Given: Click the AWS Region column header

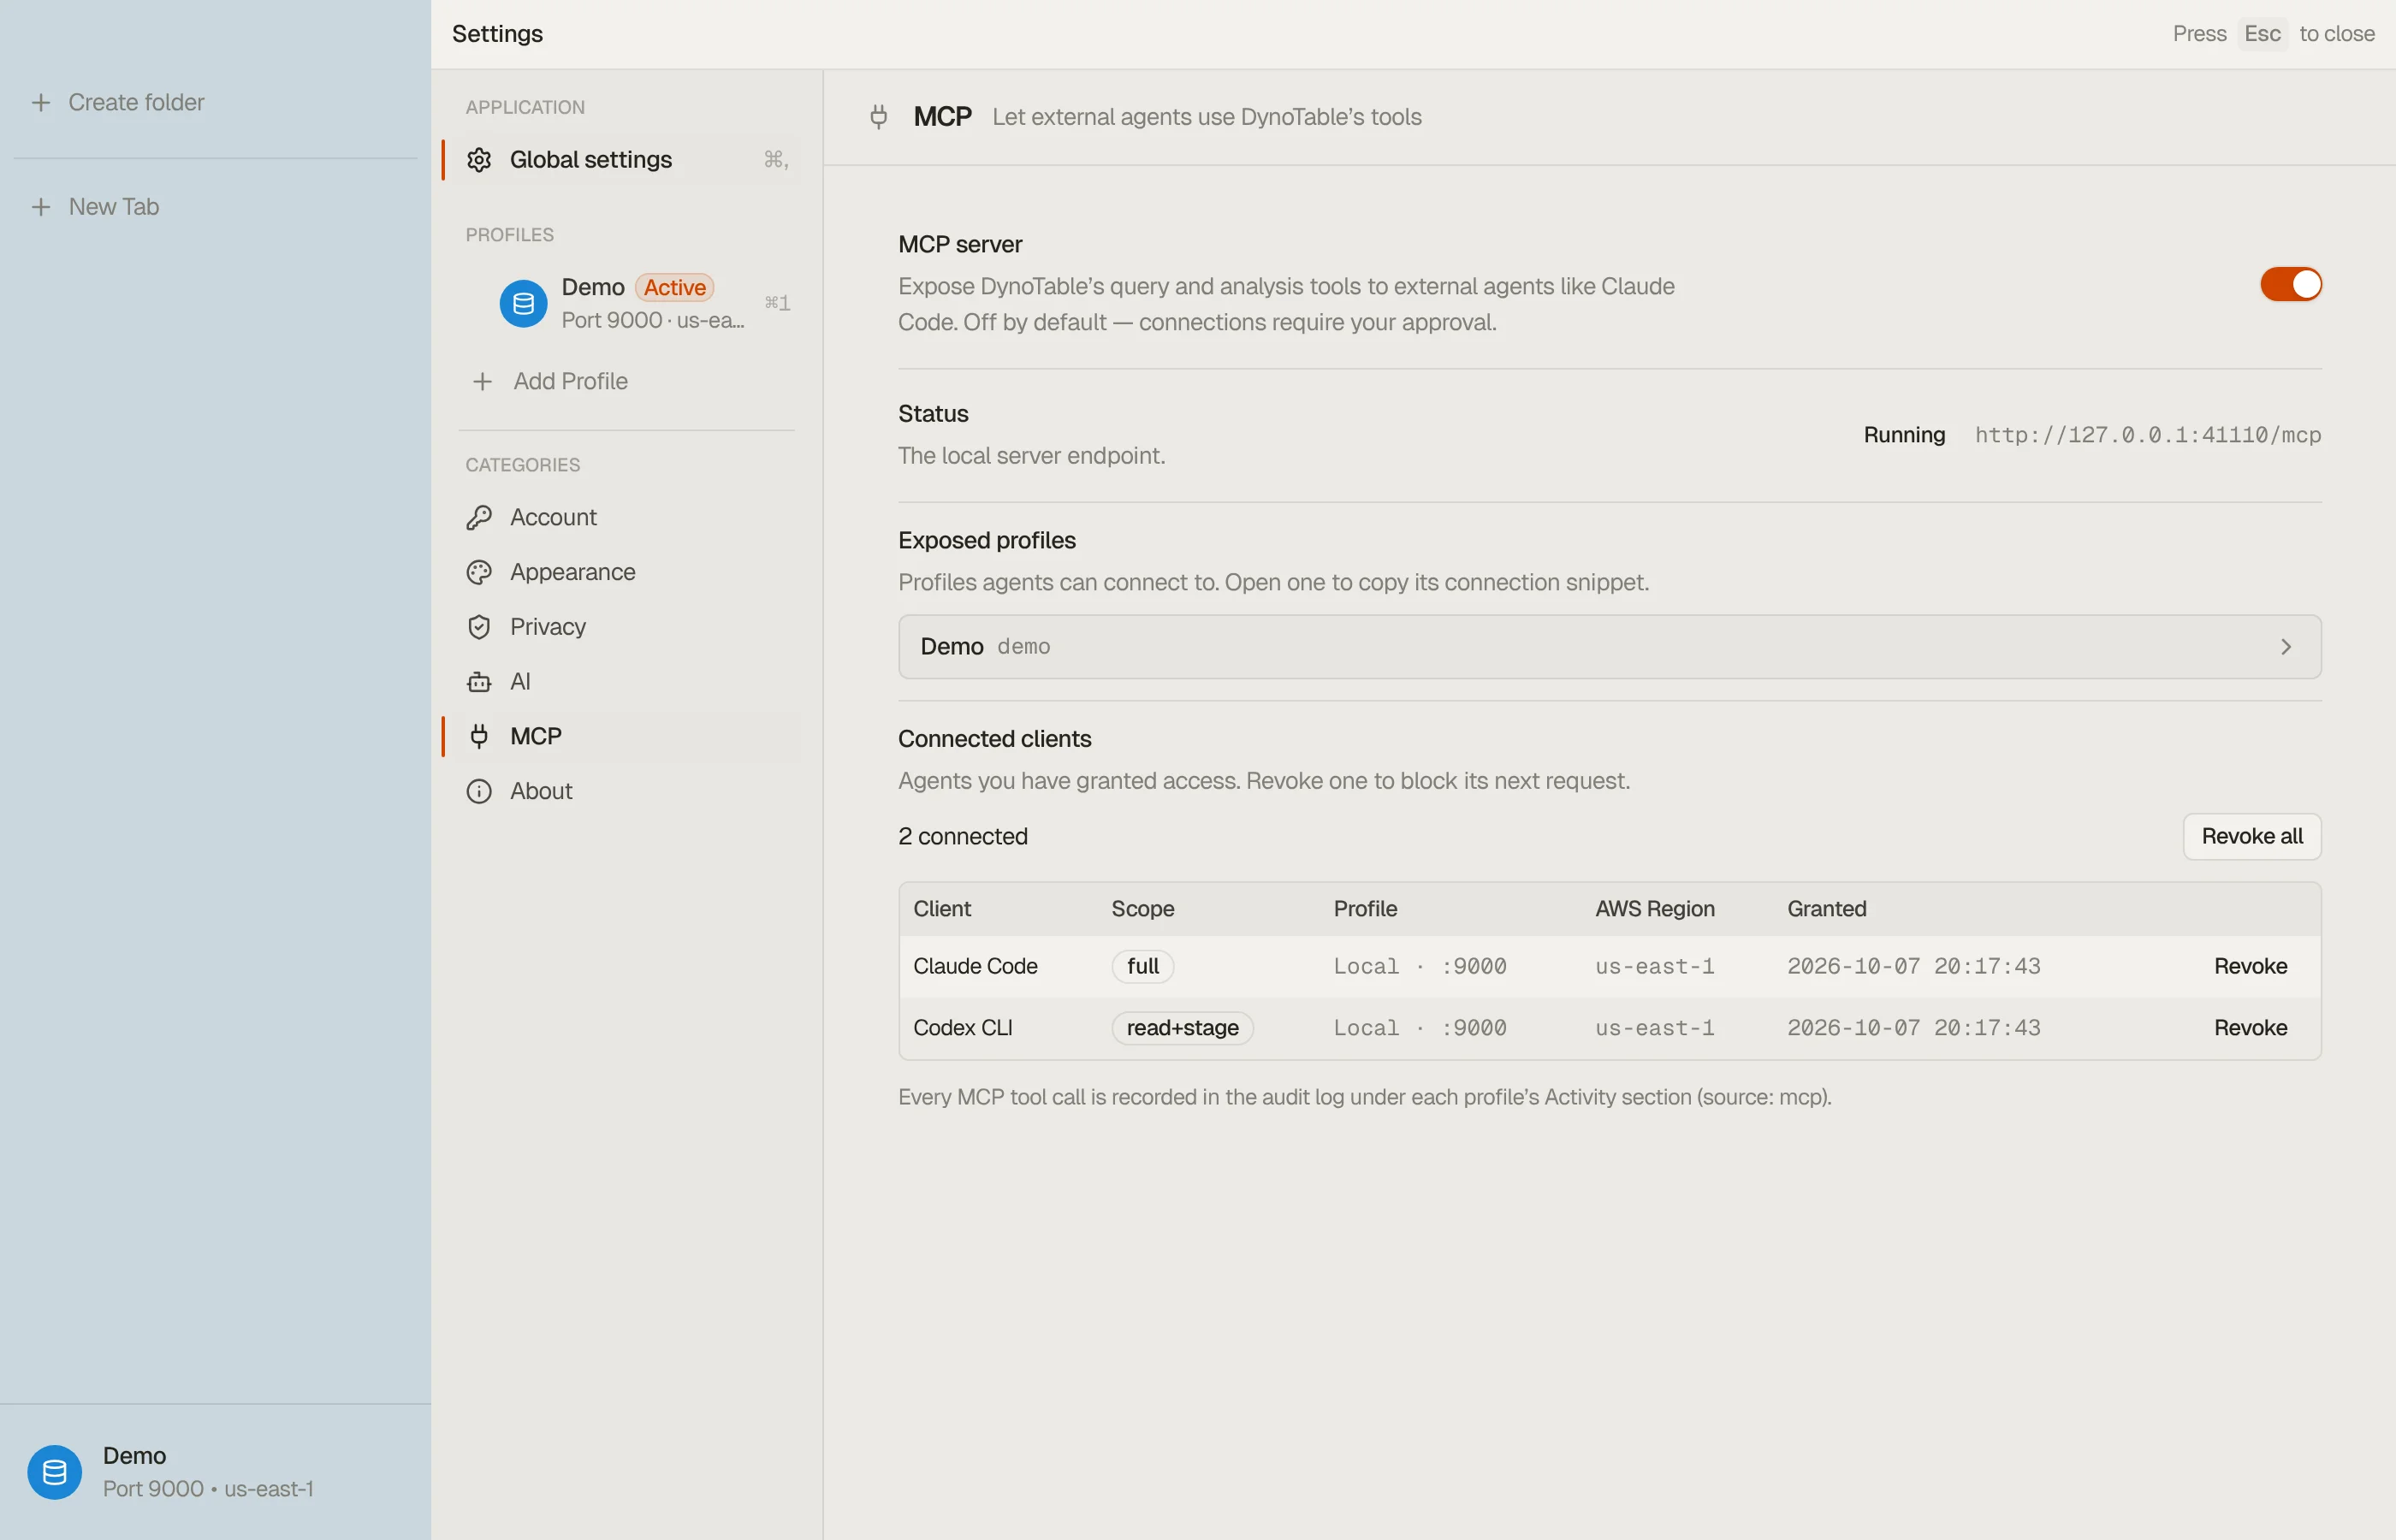Looking at the screenshot, I should 1654,909.
